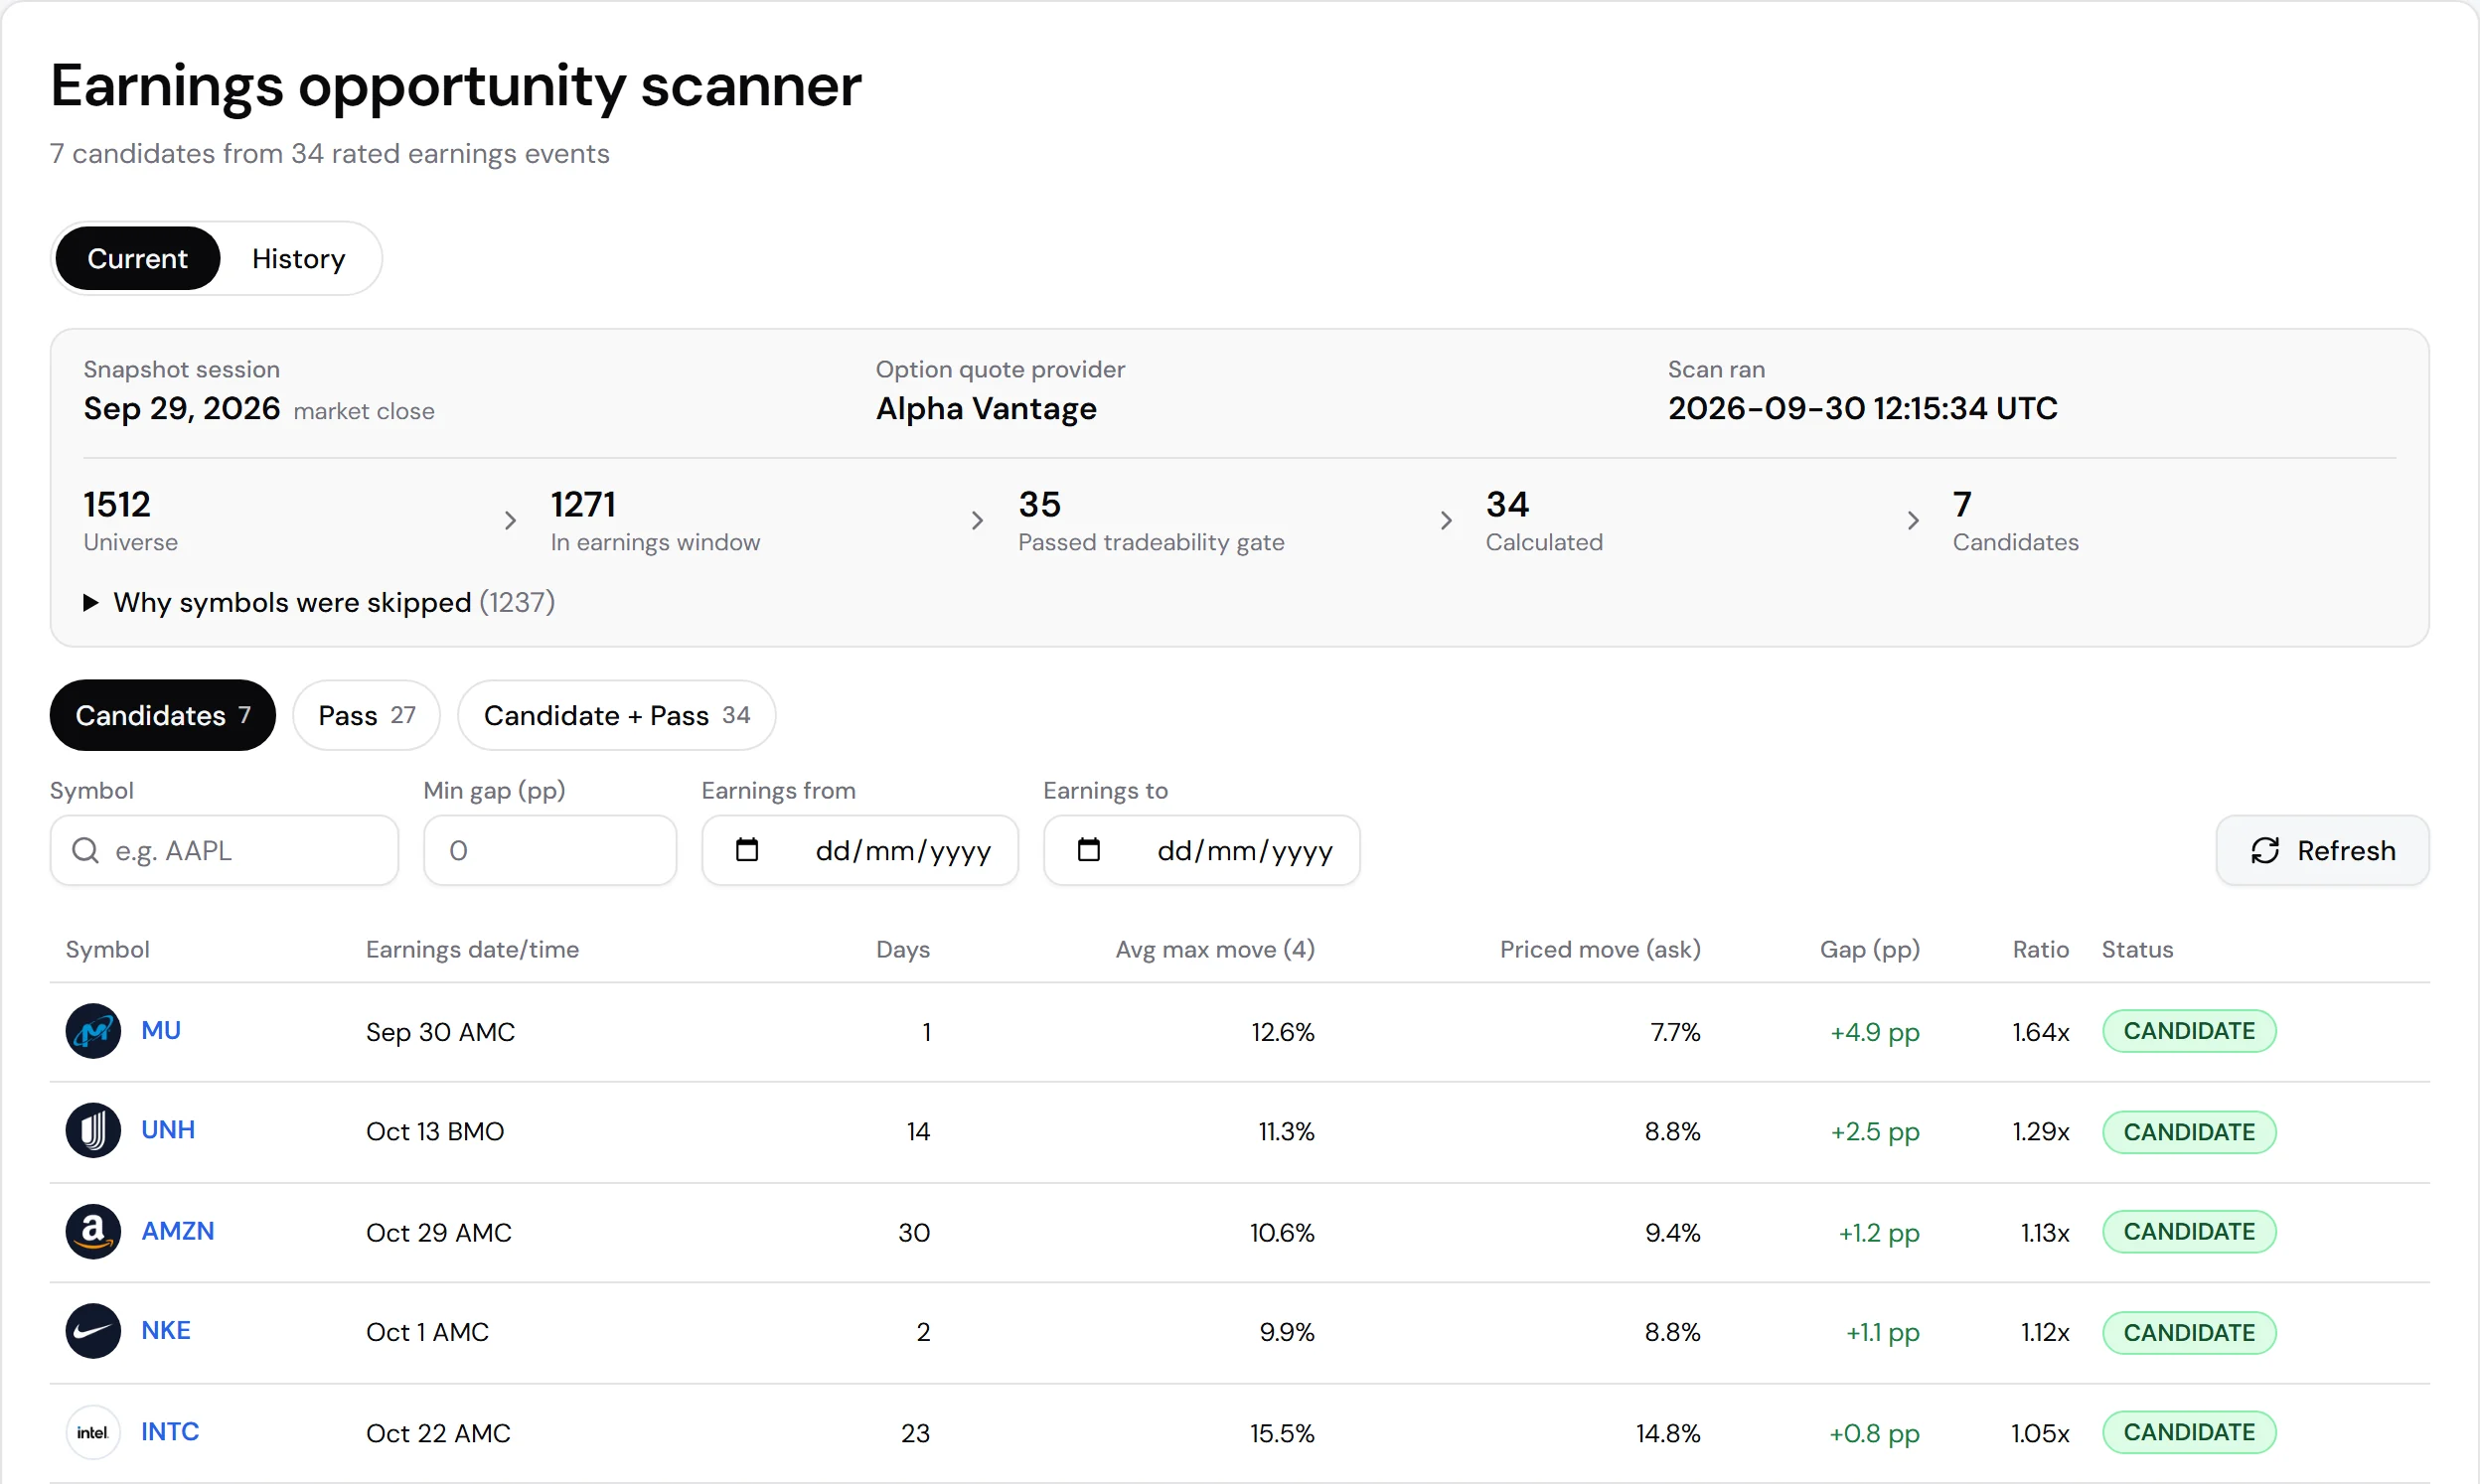Click the scan time 2026-09-30 12:15:34 UTC
The image size is (2480, 1484).
pyautogui.click(x=1863, y=409)
